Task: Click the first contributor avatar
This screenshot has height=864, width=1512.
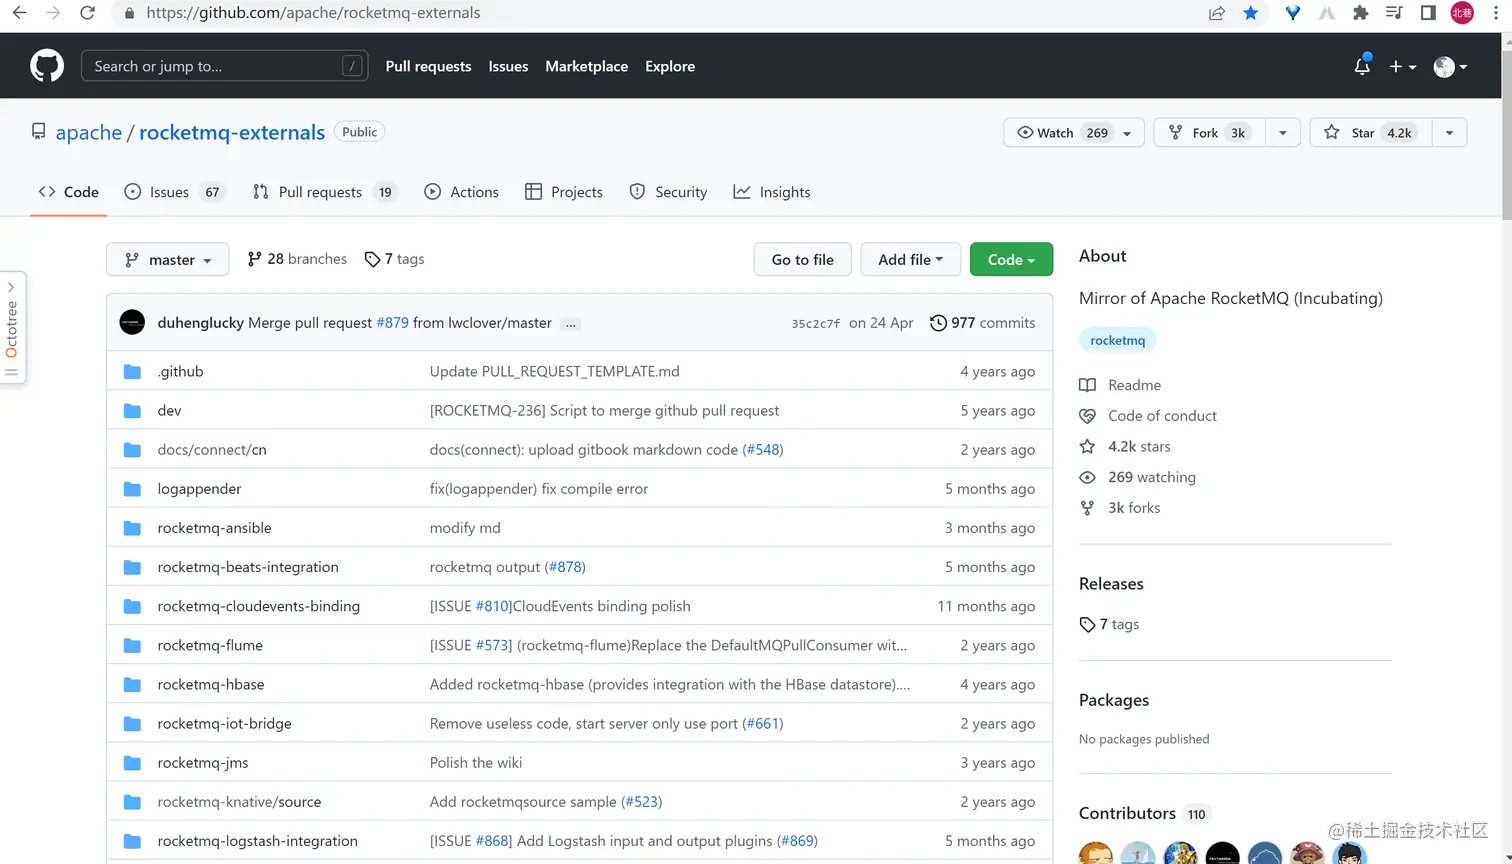Action: coord(1096,854)
